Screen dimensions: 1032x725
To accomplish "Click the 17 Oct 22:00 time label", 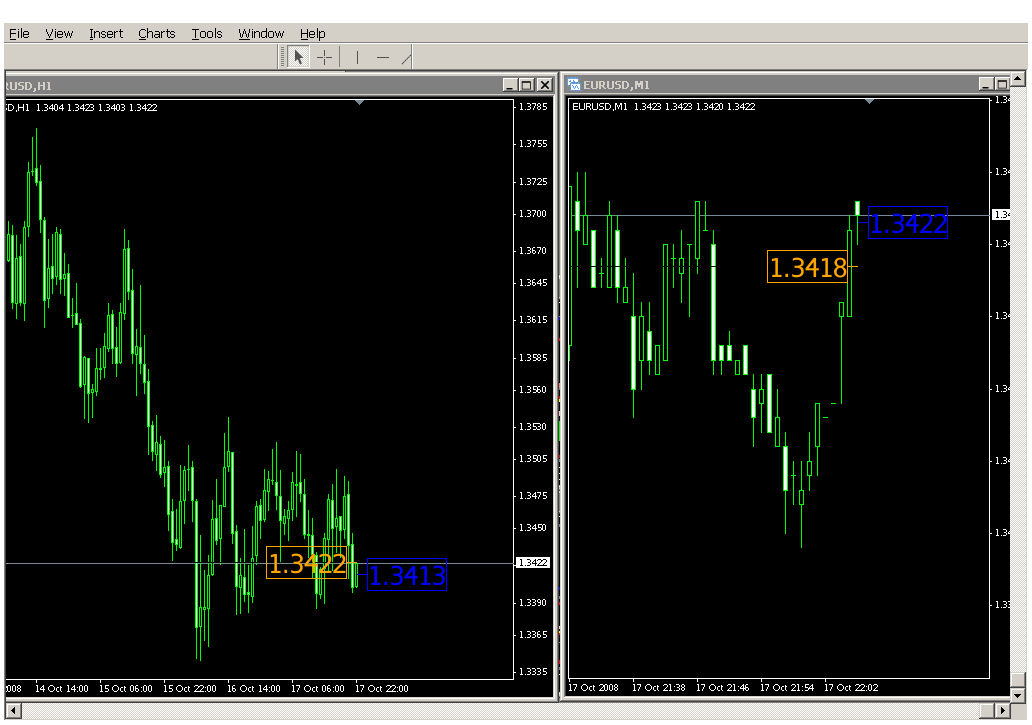I will click(382, 689).
